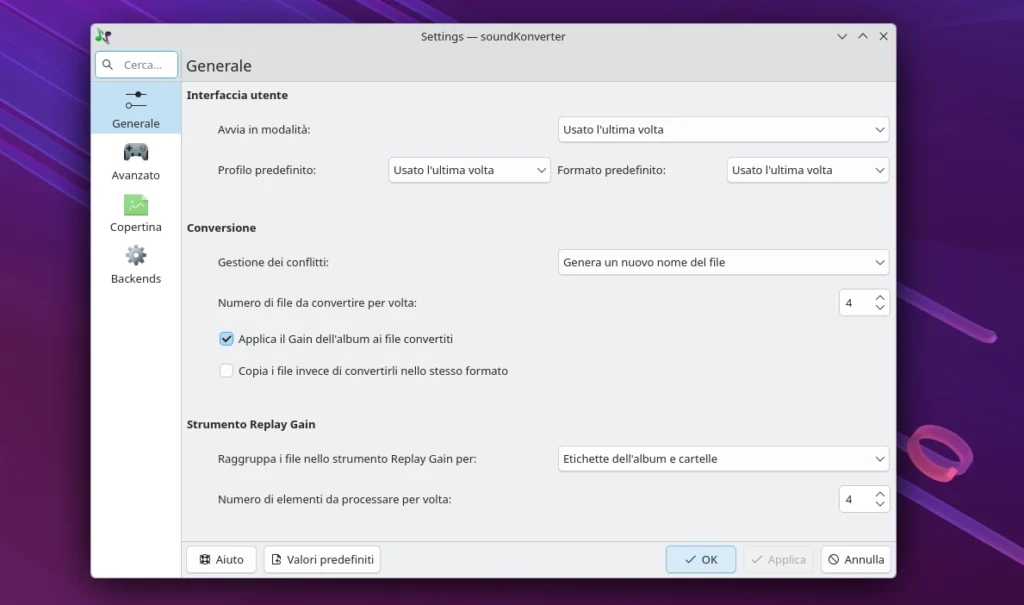Expand the Profilo predefinito dropdown
This screenshot has height=605, width=1024.
[x=469, y=170]
